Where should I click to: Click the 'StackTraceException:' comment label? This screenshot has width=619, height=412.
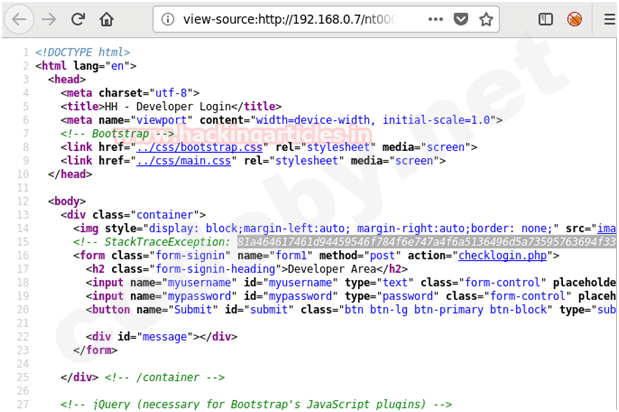(167, 242)
